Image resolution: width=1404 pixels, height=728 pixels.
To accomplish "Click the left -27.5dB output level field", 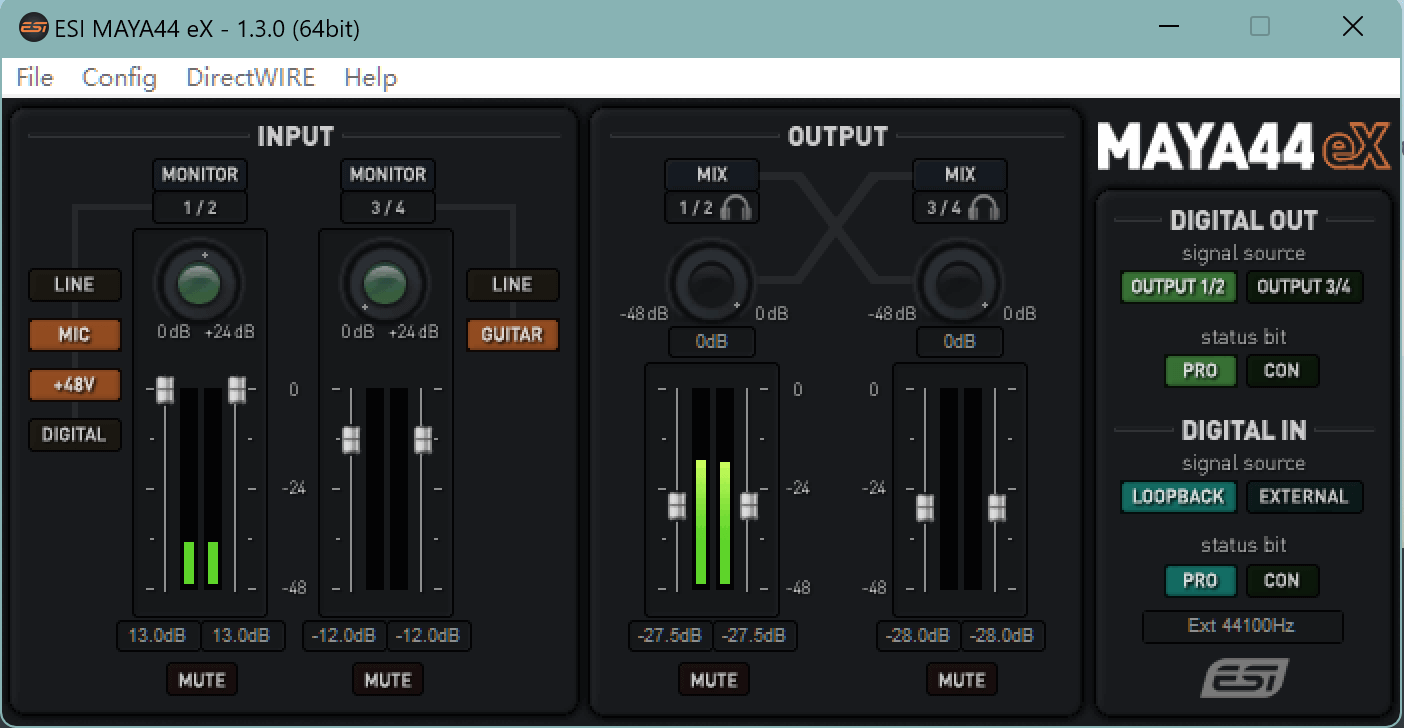I will [670, 636].
